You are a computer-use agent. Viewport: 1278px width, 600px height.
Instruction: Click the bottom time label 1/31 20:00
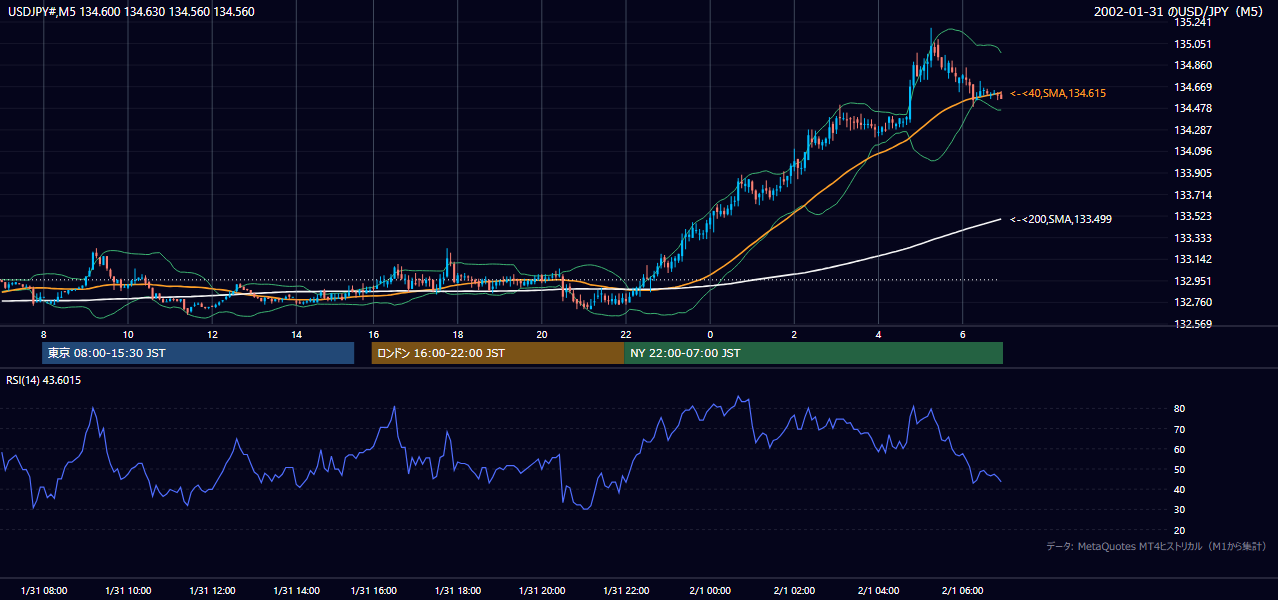541,591
